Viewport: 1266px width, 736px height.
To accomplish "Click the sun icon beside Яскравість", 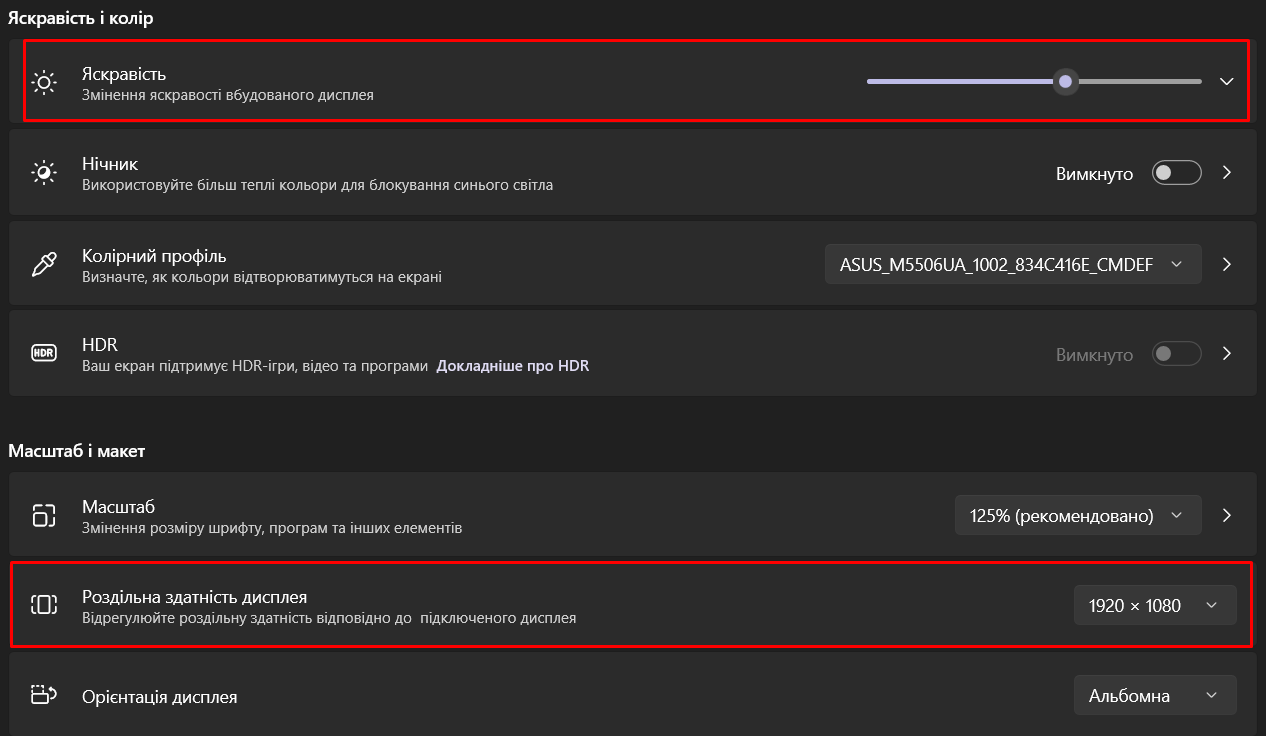I will [x=44, y=83].
